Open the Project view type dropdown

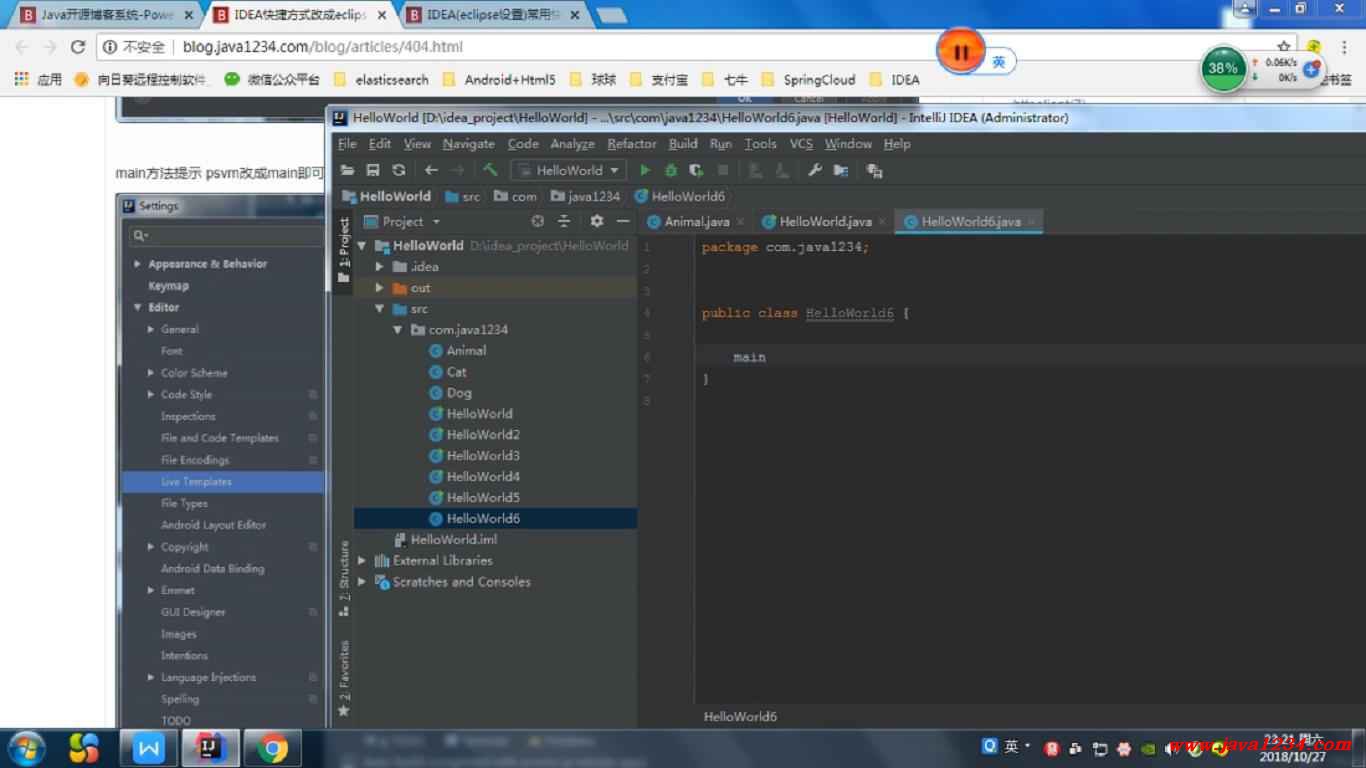[x=402, y=222]
